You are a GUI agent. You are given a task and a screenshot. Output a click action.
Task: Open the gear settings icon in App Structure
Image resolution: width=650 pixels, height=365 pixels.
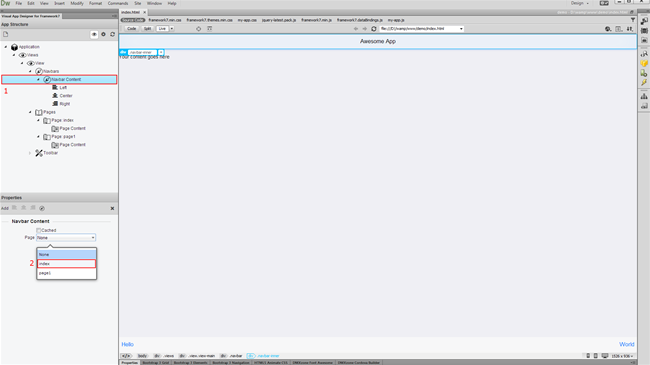pyautogui.click(x=104, y=34)
